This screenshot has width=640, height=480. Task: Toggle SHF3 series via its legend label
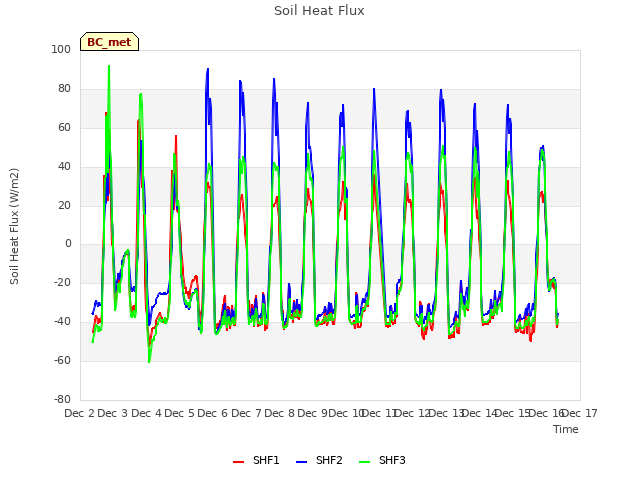pos(392,460)
